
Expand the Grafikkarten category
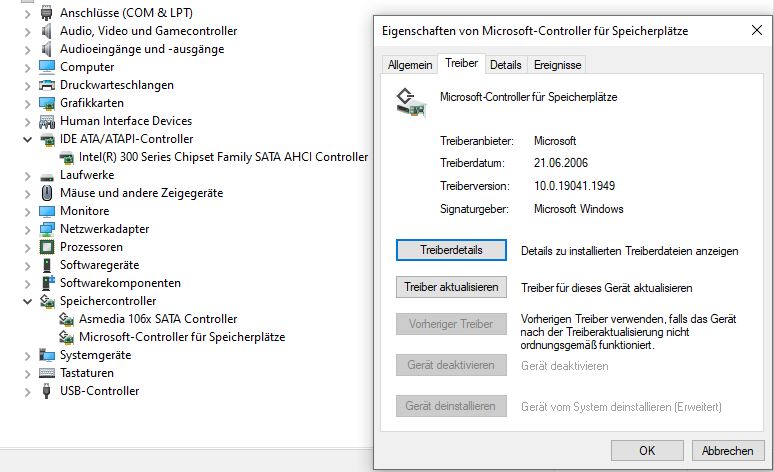point(27,104)
